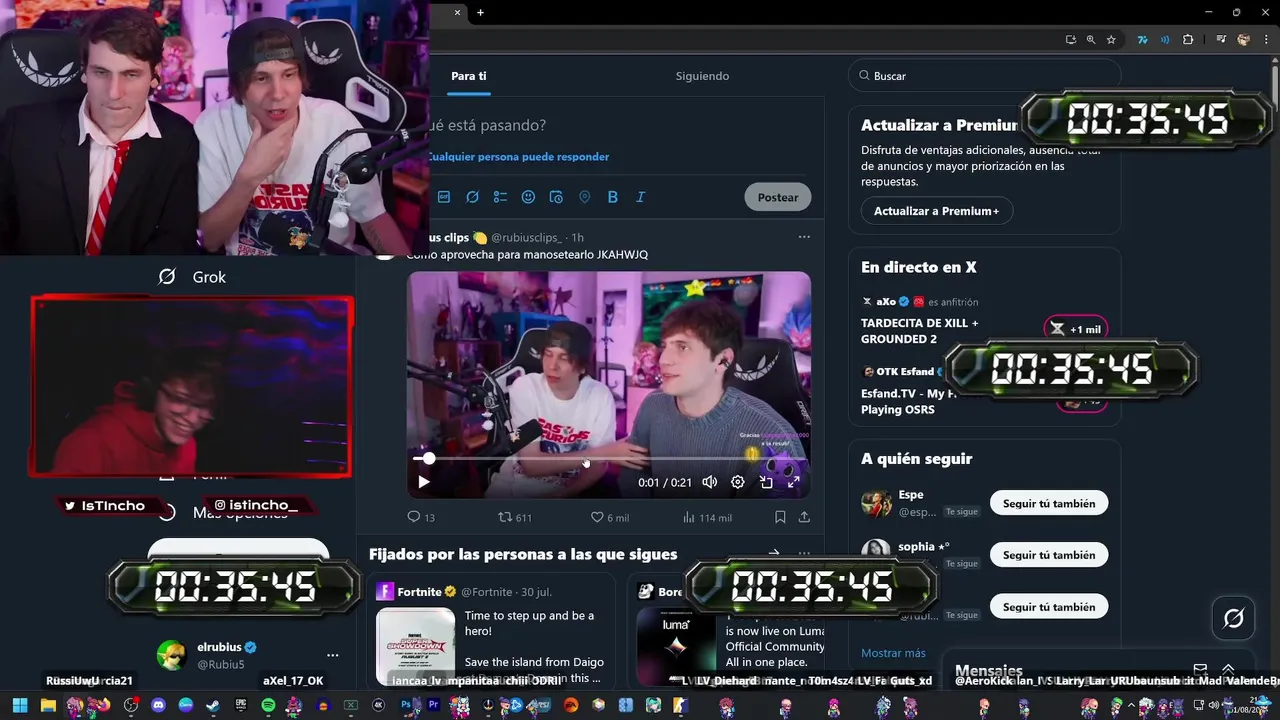The height and width of the screenshot is (720, 1280).
Task: Follow back sophia with Seguir tú también
Action: pyautogui.click(x=1049, y=555)
